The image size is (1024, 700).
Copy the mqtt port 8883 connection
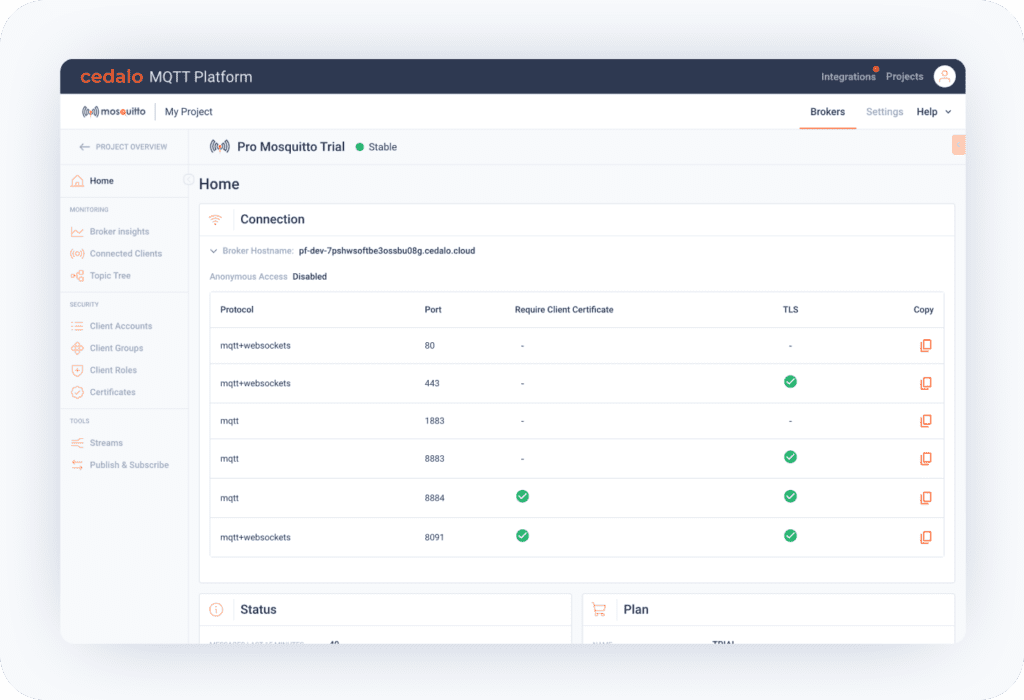click(x=925, y=459)
